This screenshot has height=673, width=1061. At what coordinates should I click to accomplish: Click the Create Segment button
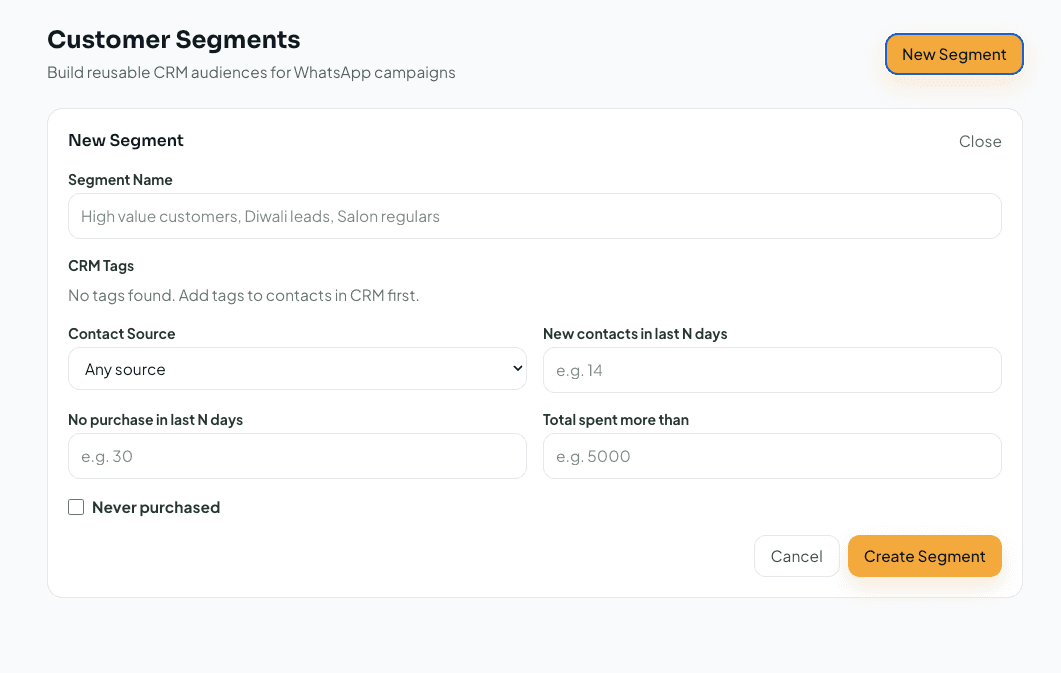(x=924, y=556)
